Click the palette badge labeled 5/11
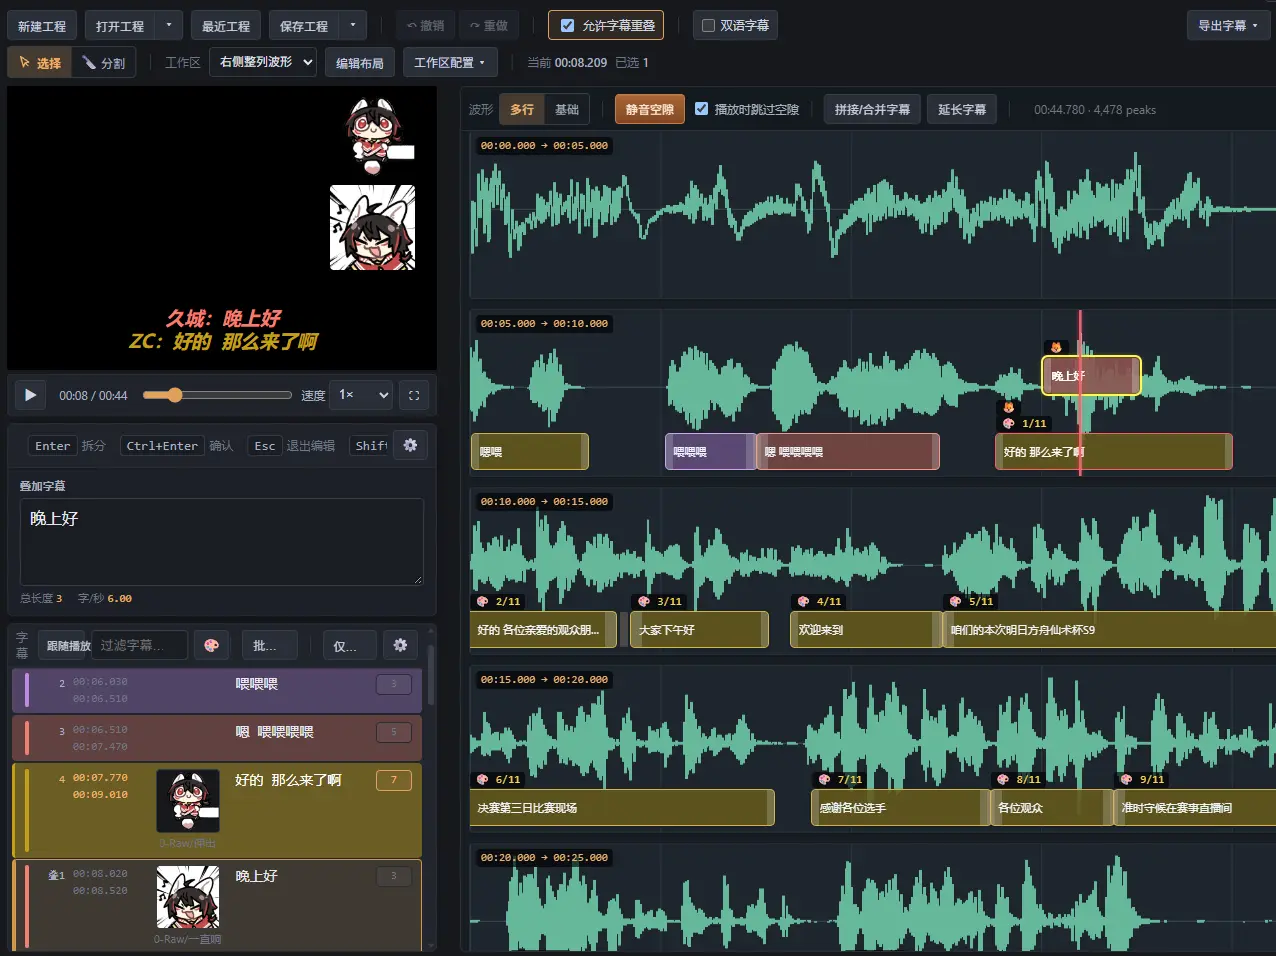 pos(971,601)
